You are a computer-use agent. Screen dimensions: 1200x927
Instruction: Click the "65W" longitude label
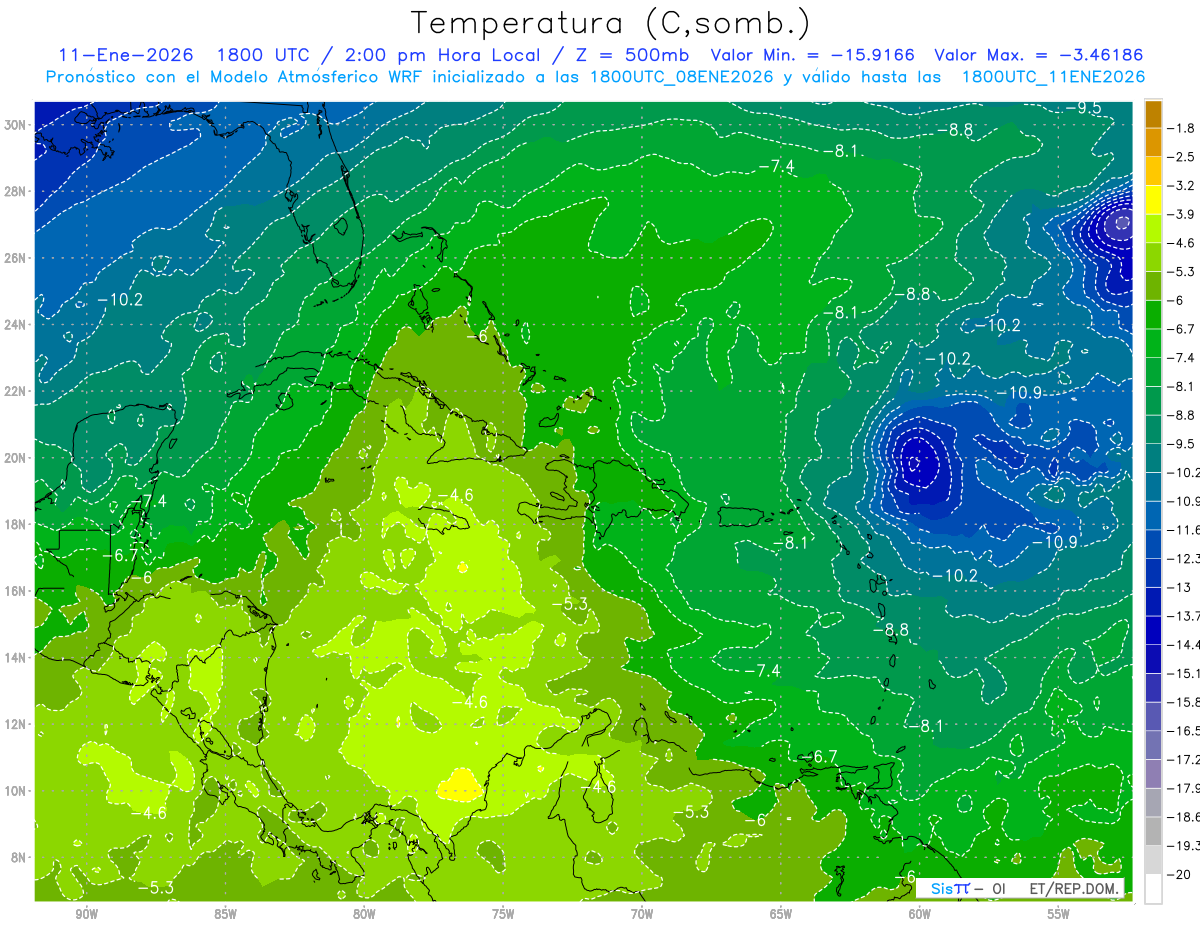coord(781,914)
